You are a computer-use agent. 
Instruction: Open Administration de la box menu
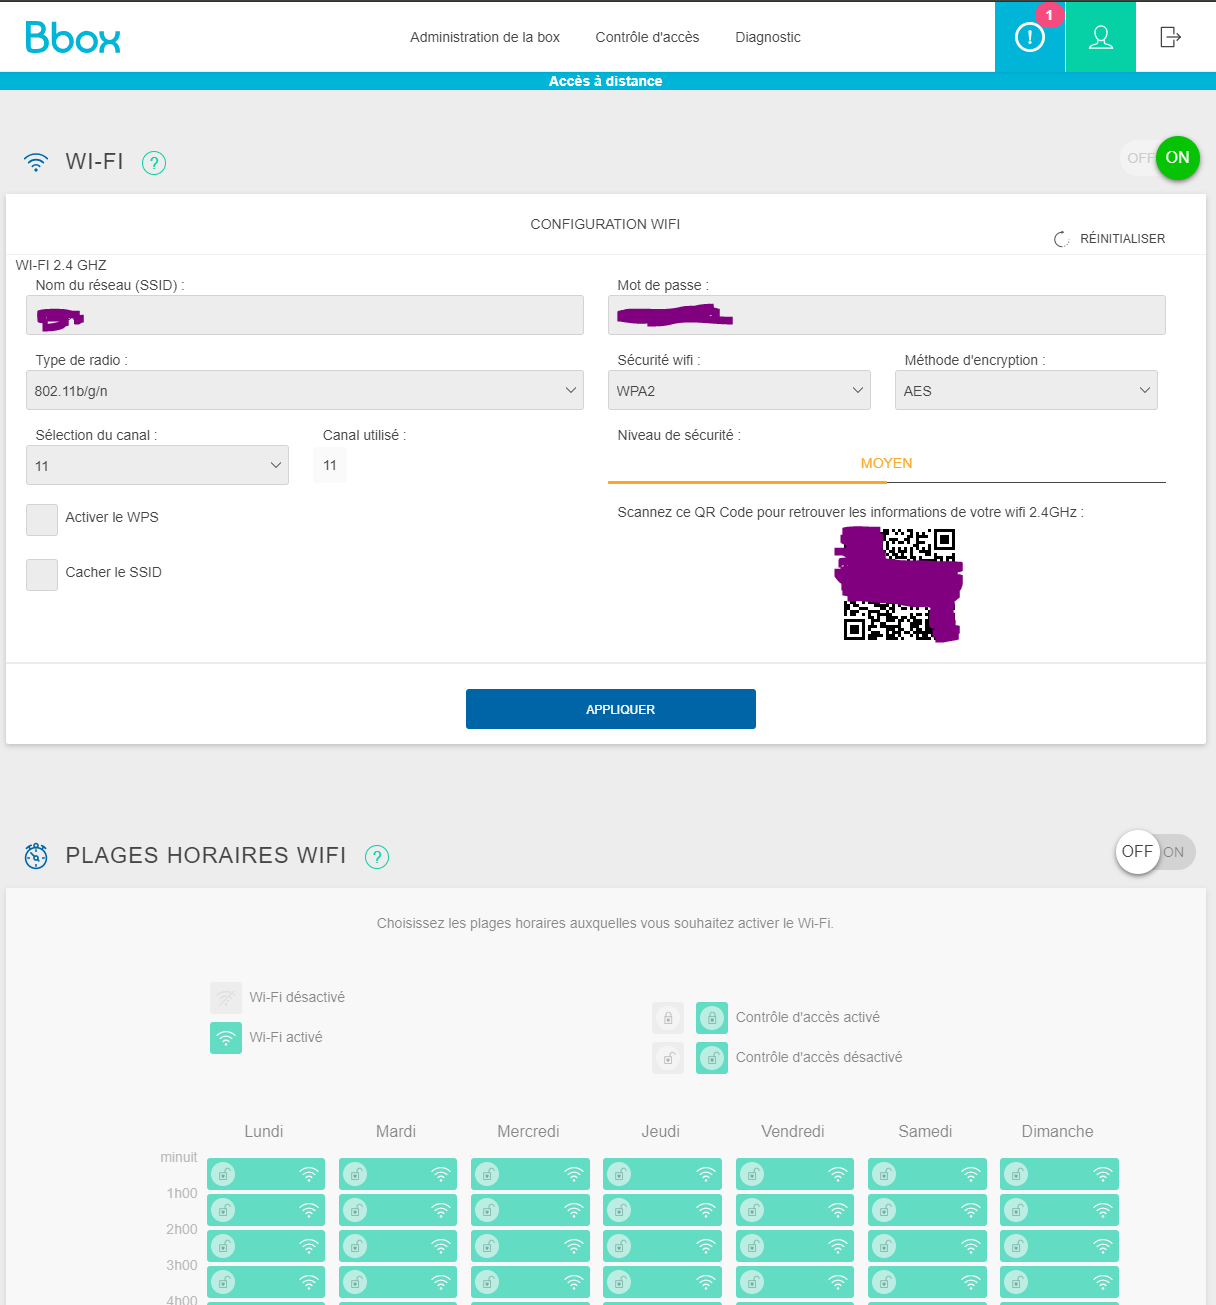point(485,37)
